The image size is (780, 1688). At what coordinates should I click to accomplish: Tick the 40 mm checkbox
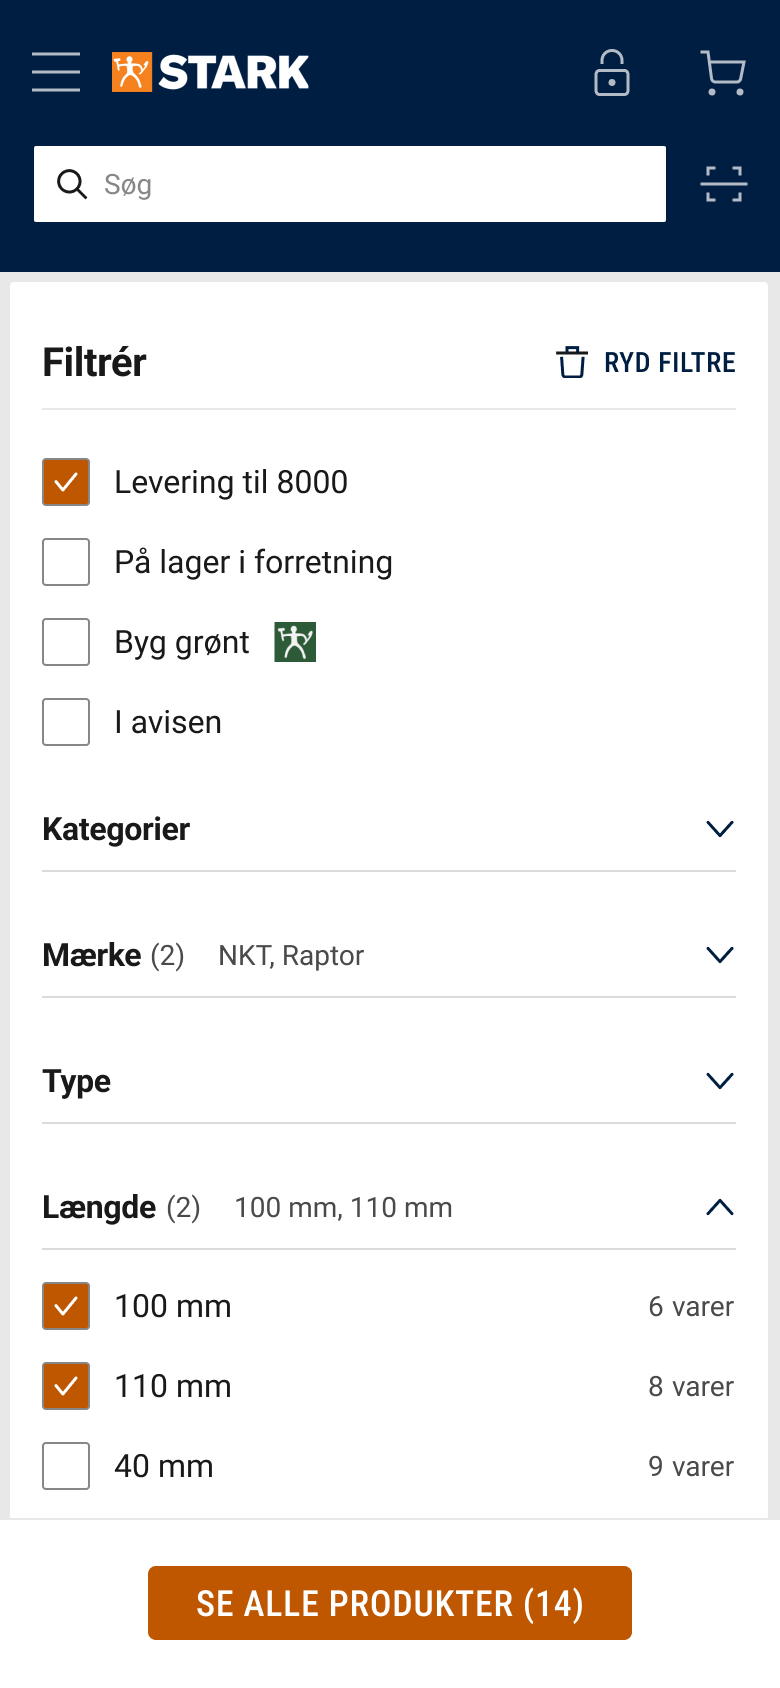click(66, 1466)
